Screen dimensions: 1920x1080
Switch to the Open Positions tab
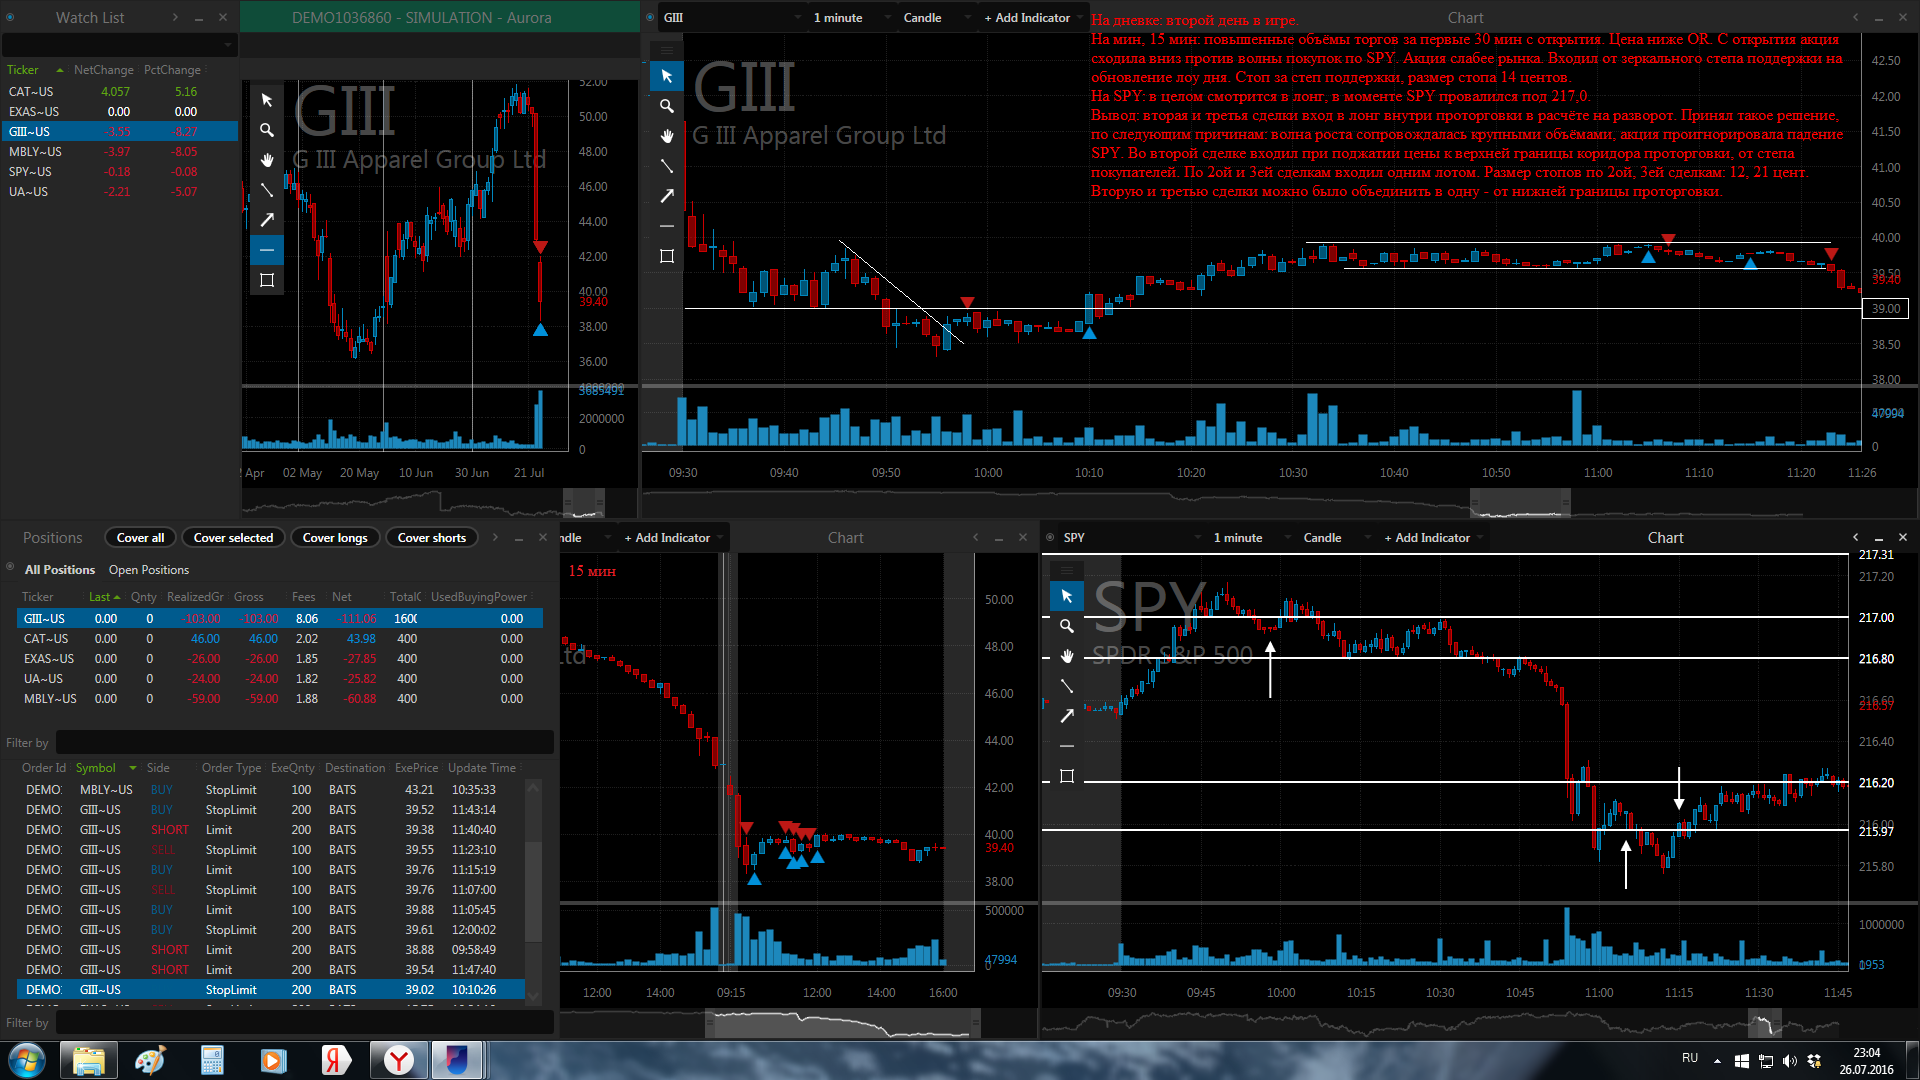point(149,570)
